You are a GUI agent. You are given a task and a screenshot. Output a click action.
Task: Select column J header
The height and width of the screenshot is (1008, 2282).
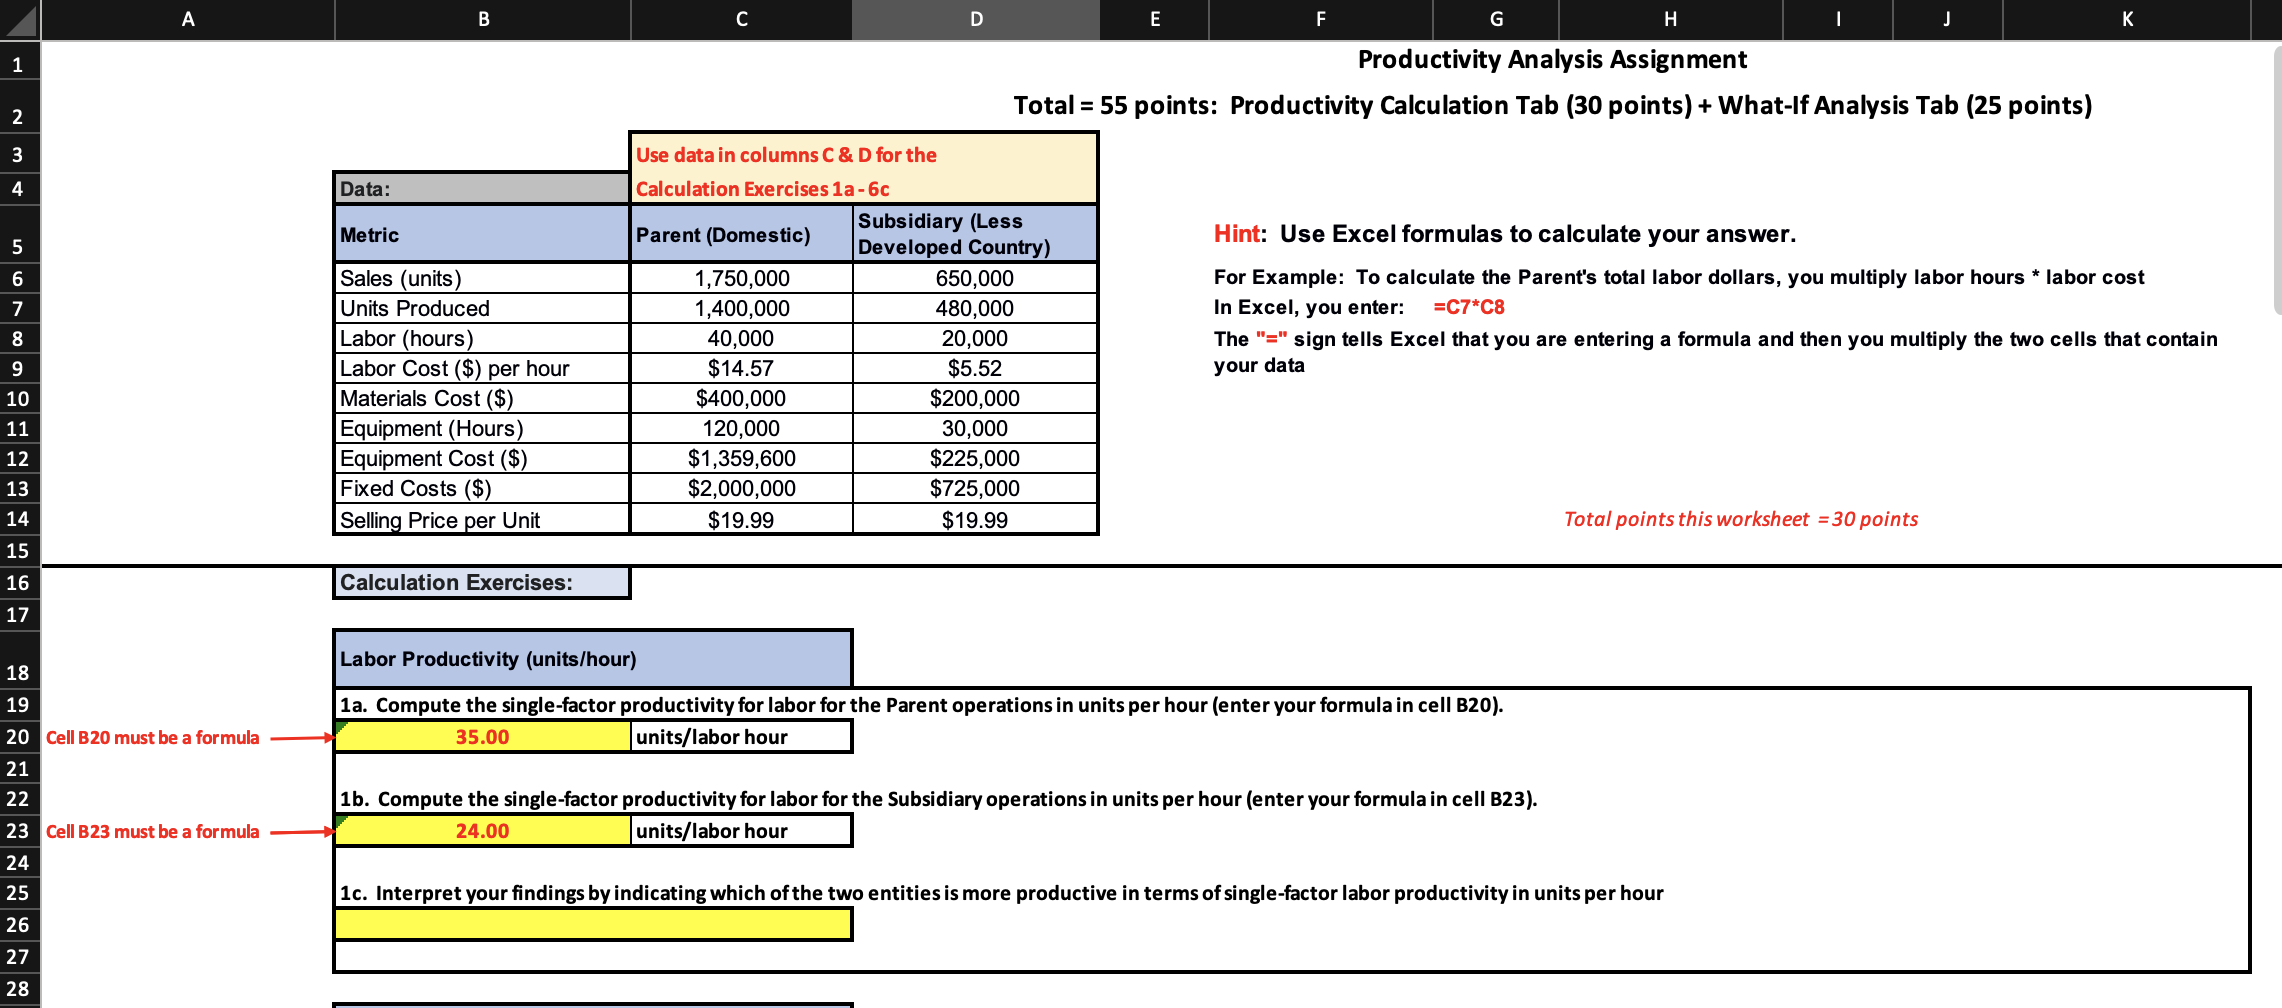pos(1947,19)
